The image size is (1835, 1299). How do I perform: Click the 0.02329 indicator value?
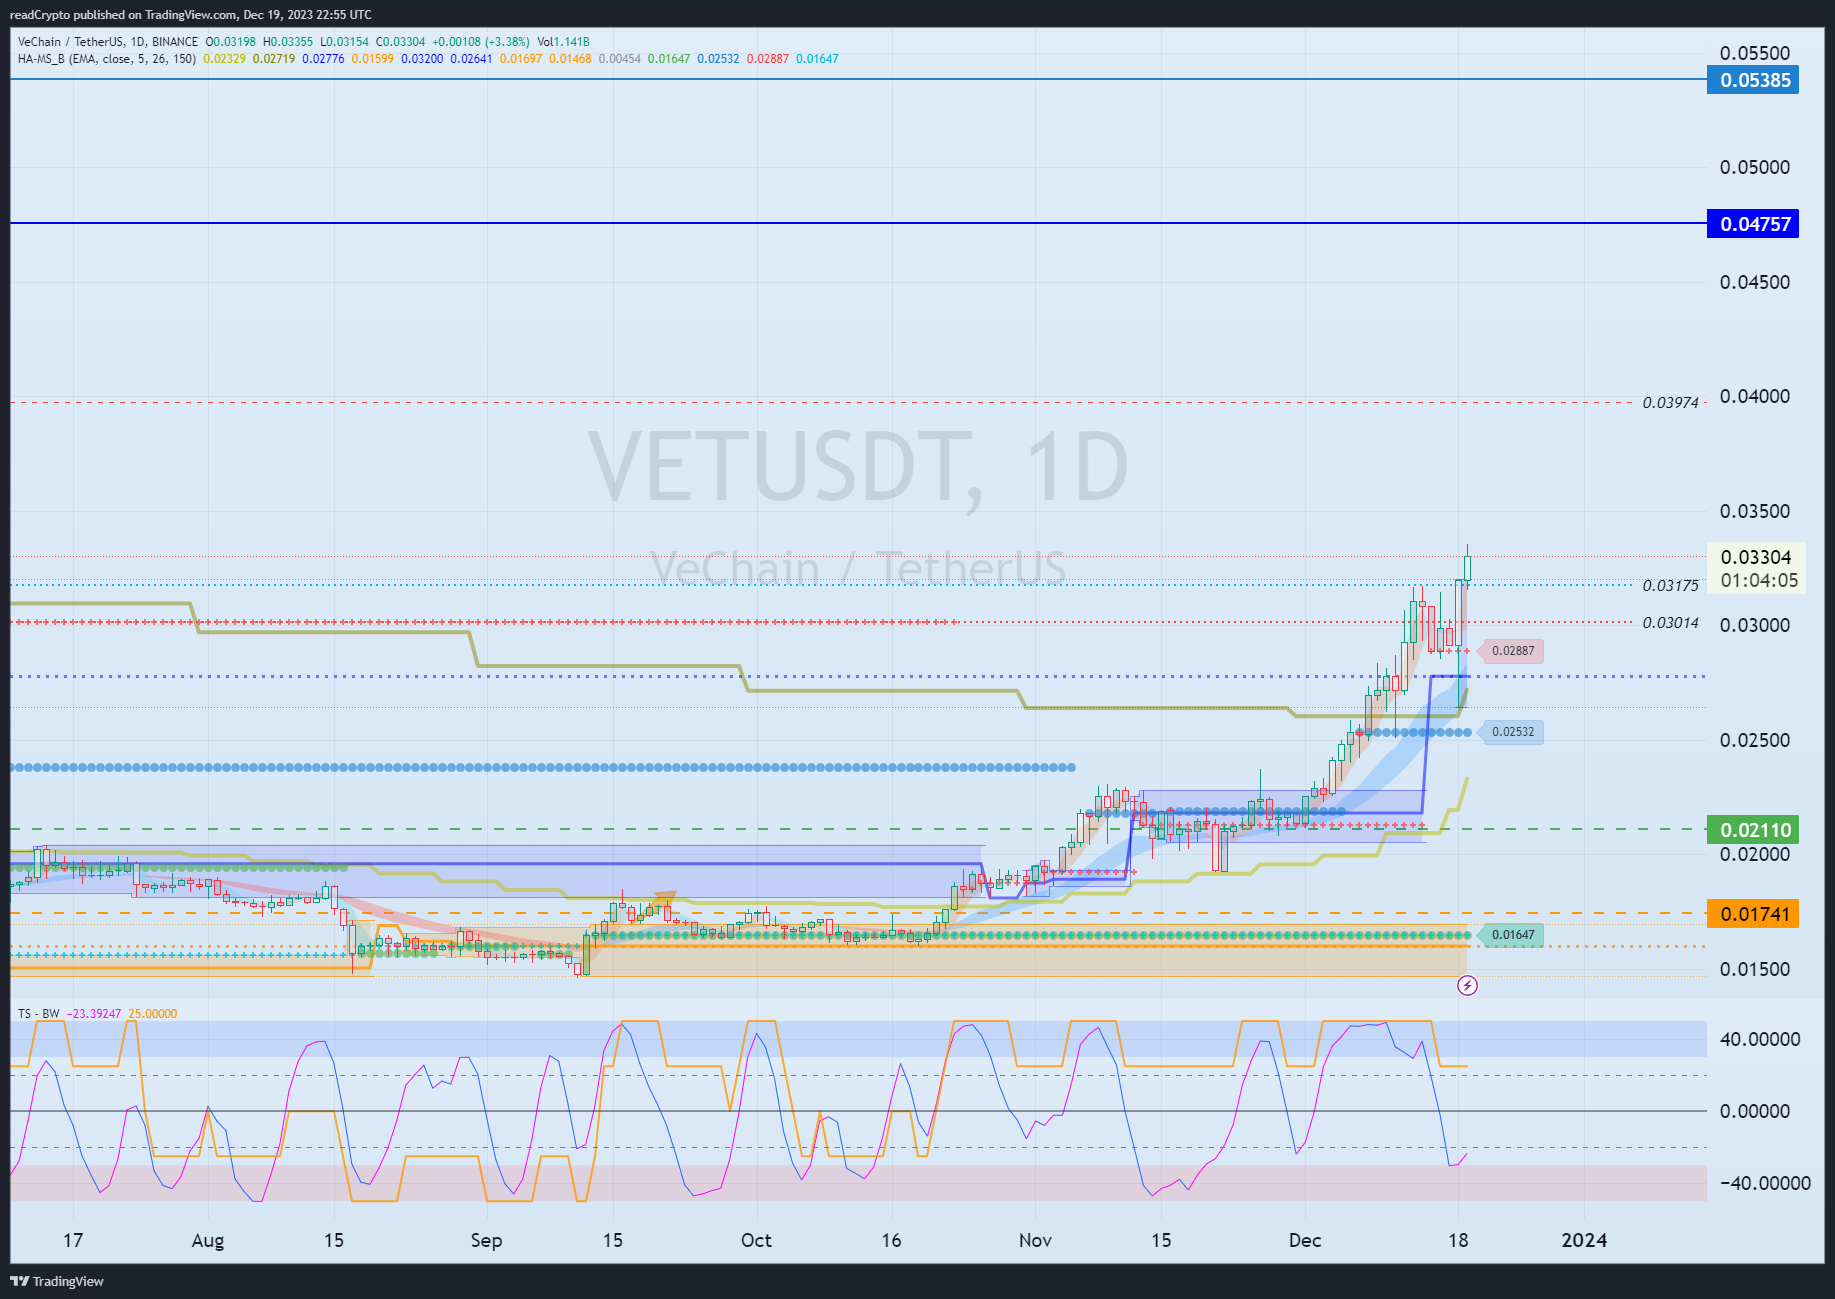224,59
